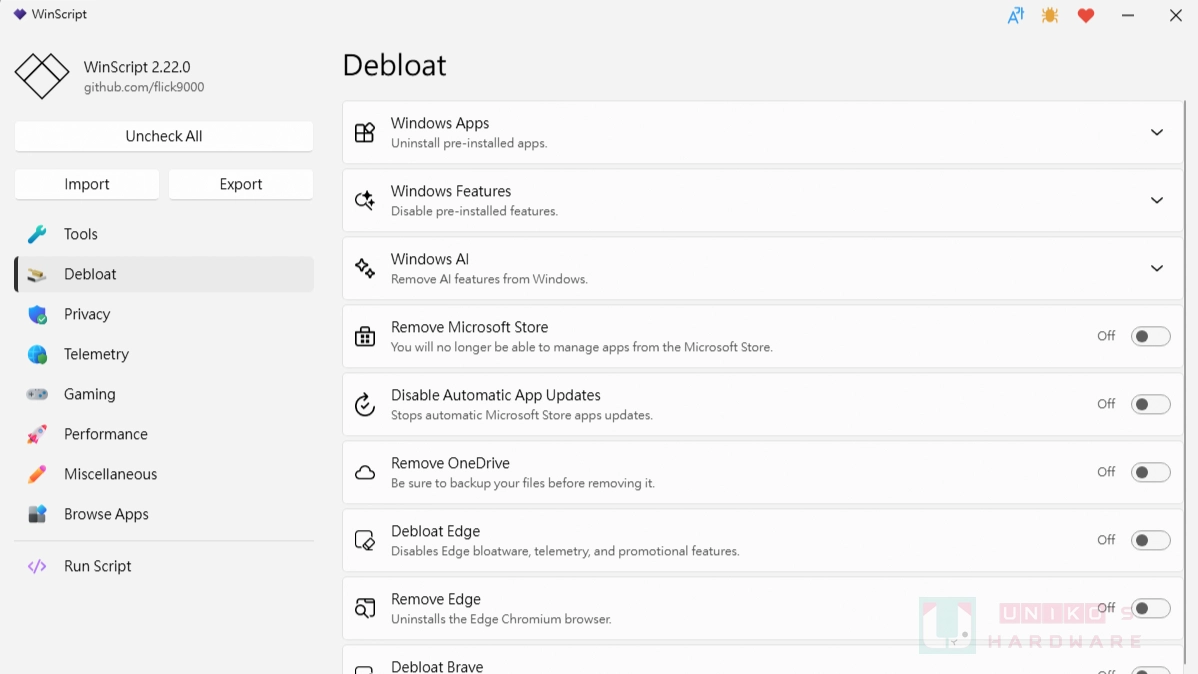Click the Export button
This screenshot has height=674, width=1198.
241,184
